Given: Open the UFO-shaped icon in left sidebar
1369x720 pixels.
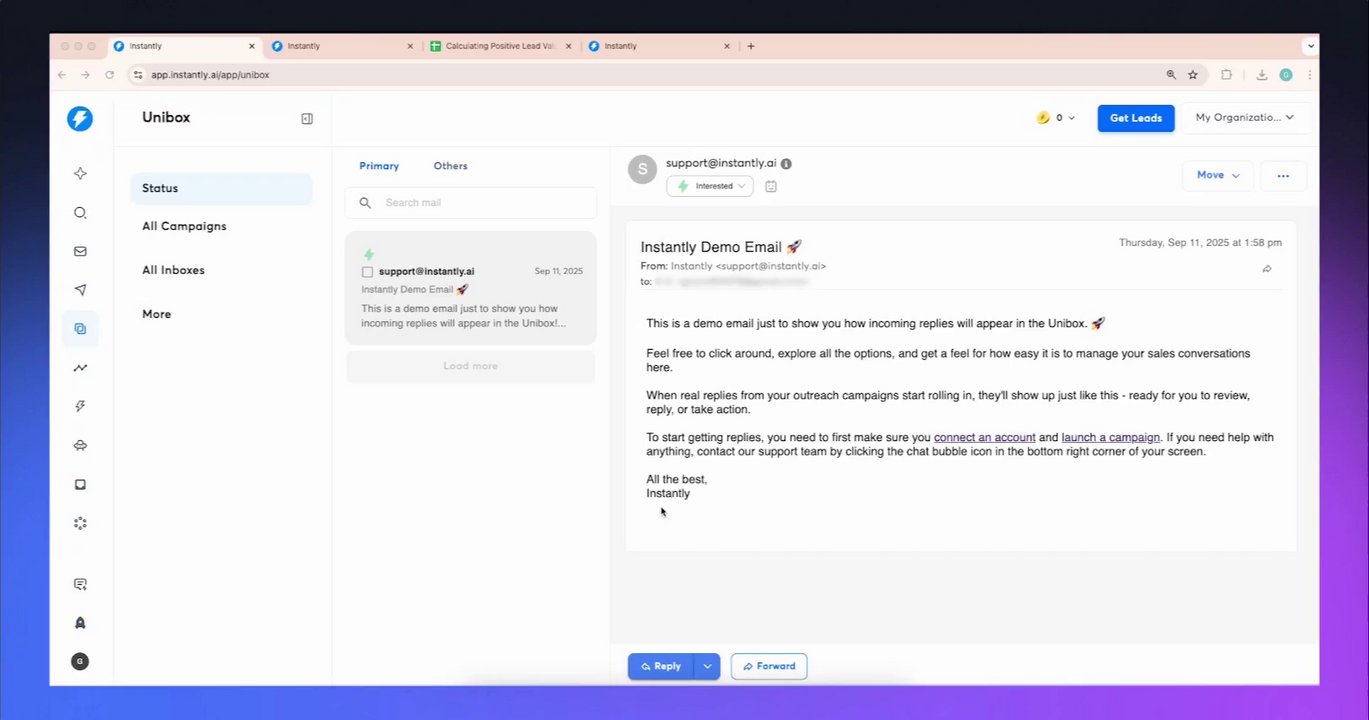Looking at the screenshot, I should pyautogui.click(x=80, y=446).
